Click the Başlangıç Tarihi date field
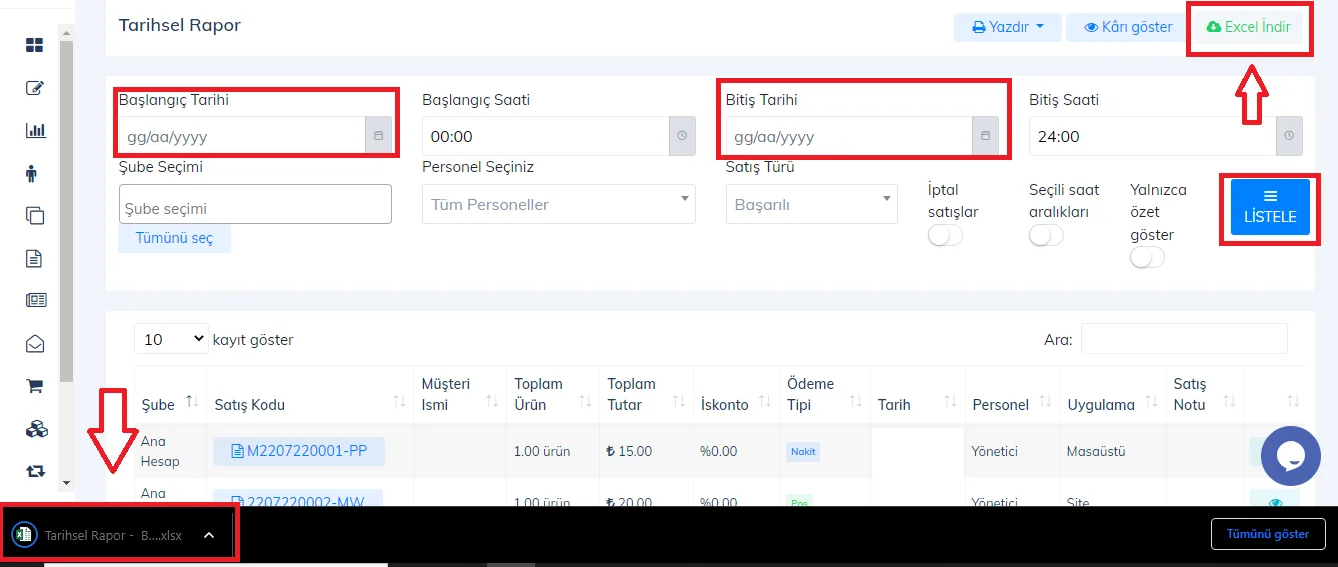Image resolution: width=1338 pixels, height=567 pixels. pos(242,135)
